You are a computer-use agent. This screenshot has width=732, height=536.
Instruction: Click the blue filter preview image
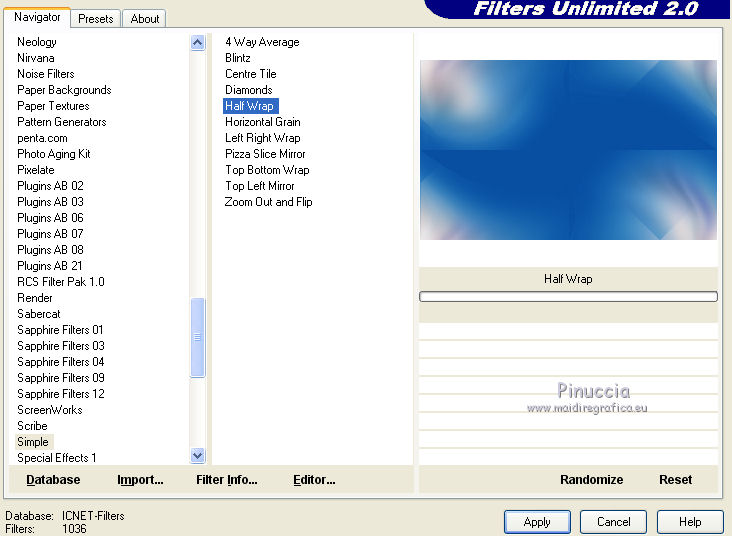[x=568, y=150]
